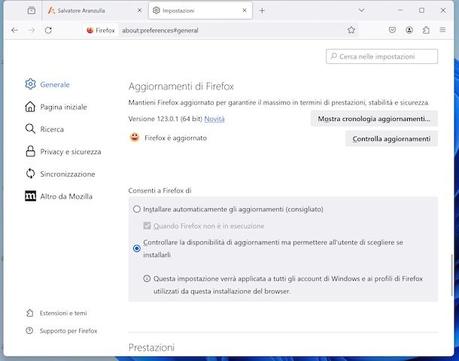Bookmark this page with the star icon
This screenshot has width=459, height=361.
coord(351,30)
